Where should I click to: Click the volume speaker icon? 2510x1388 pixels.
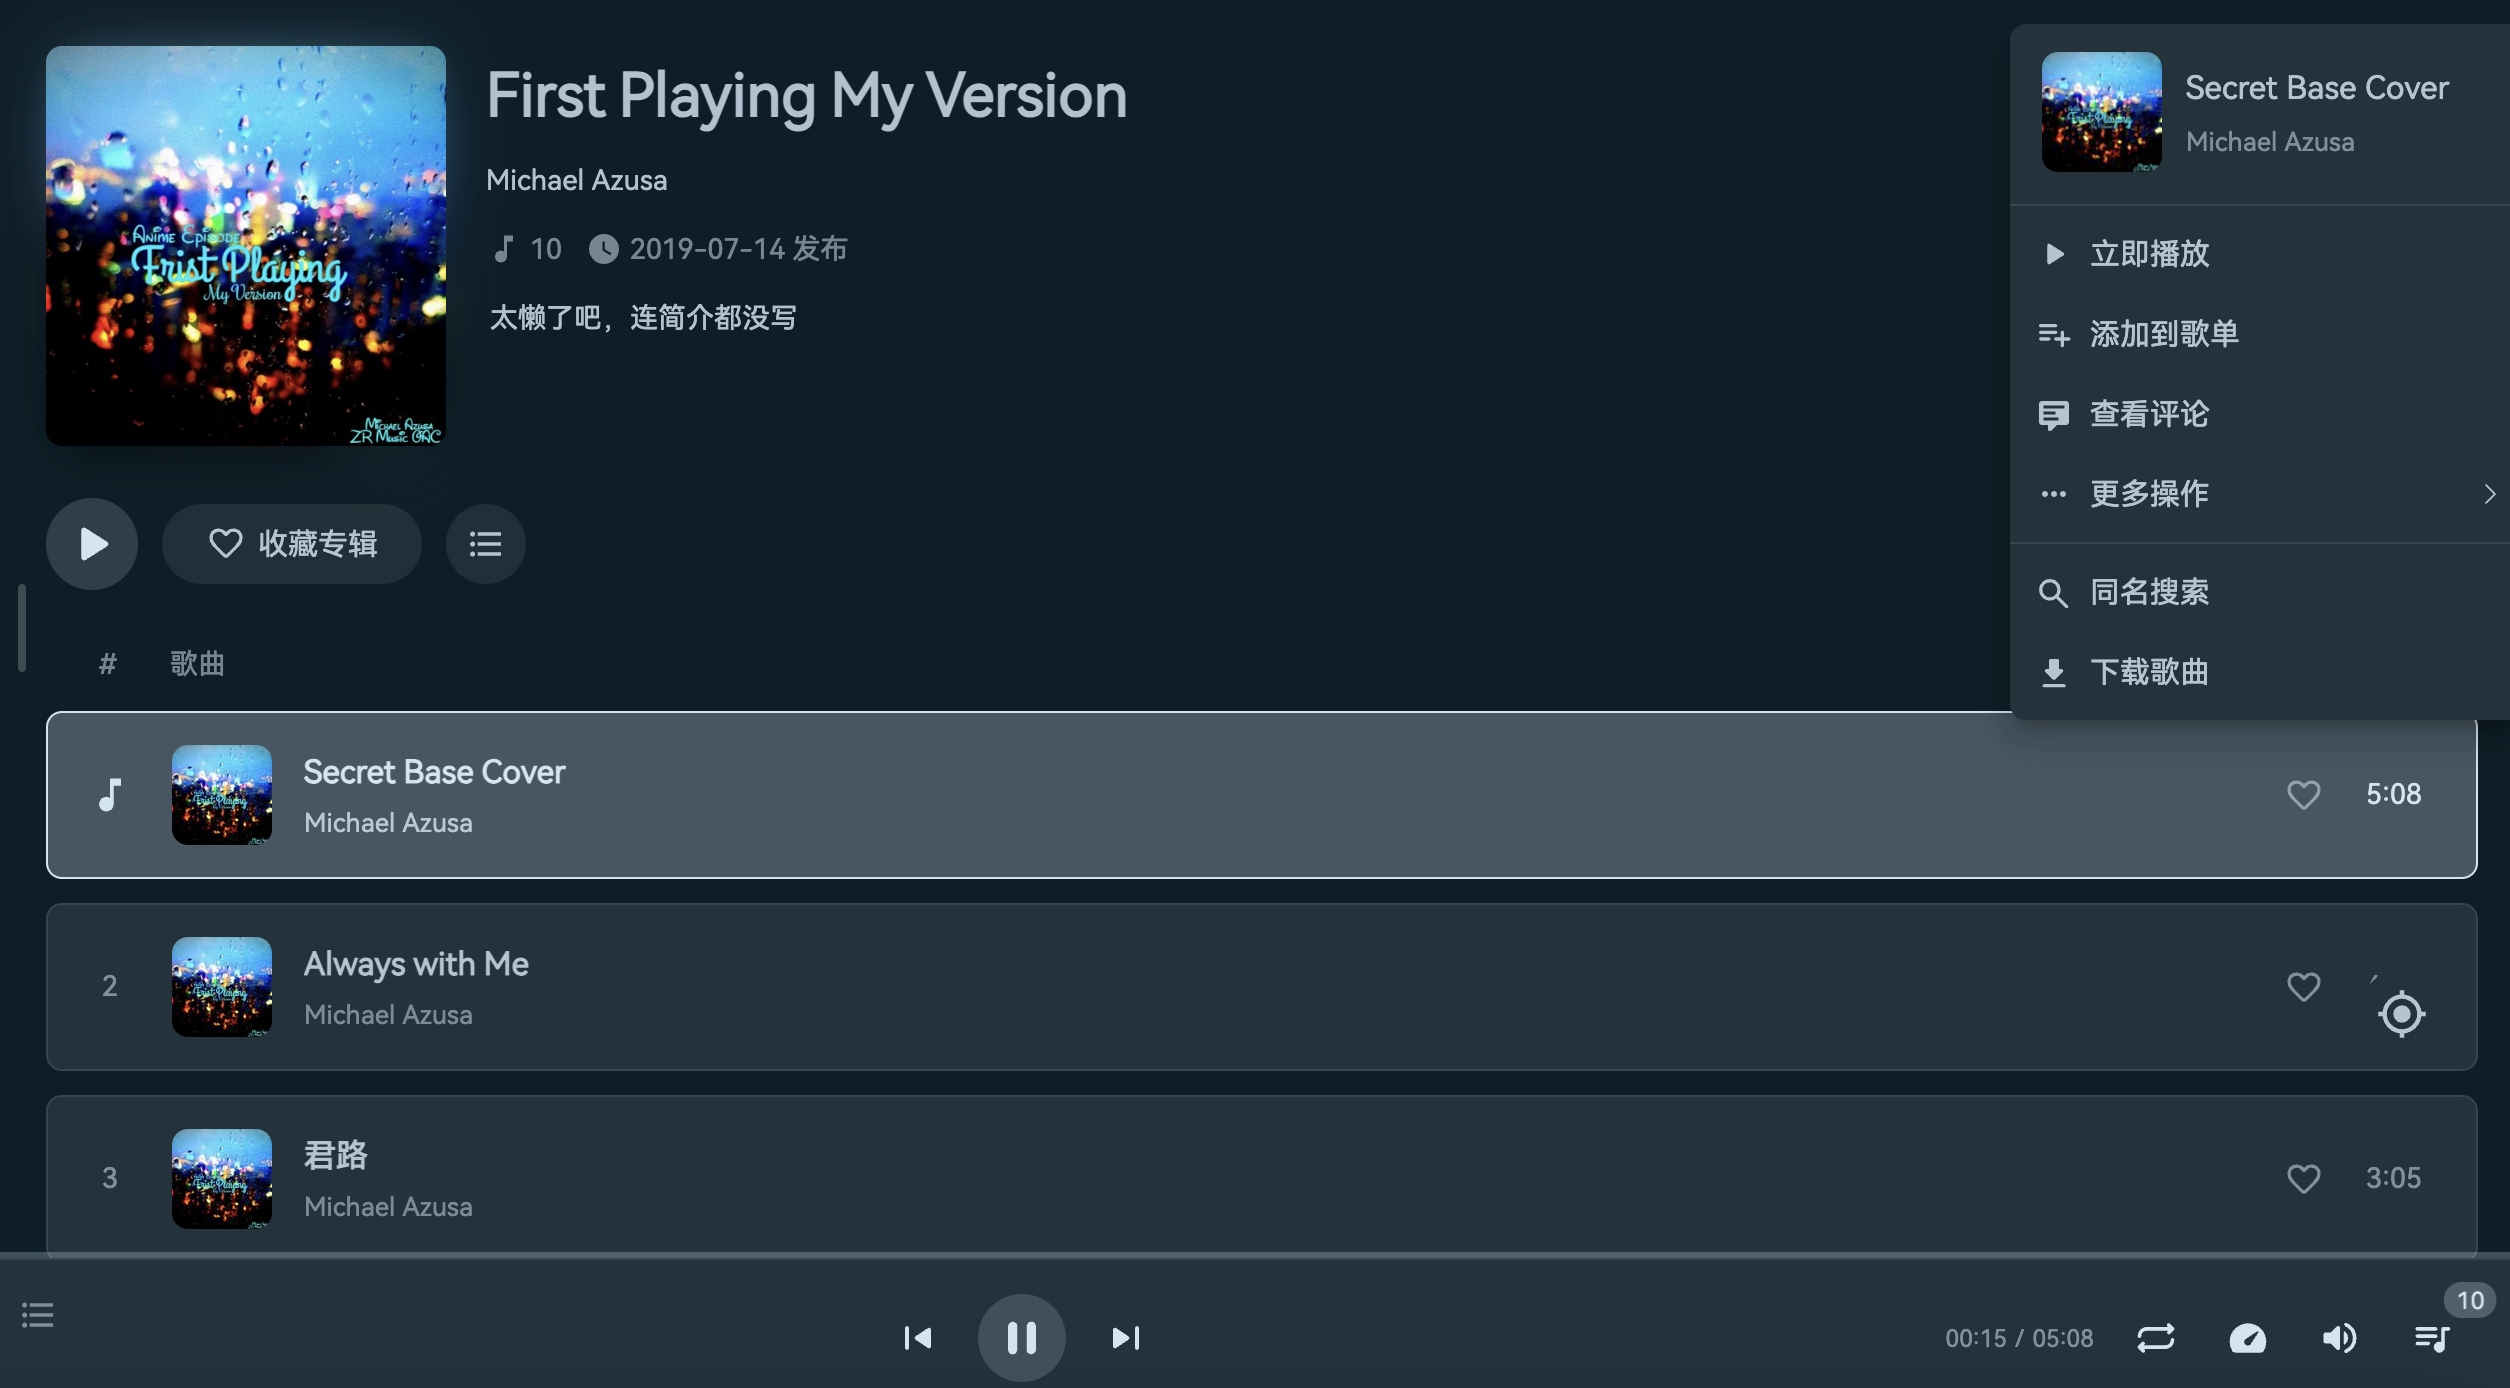click(x=2339, y=1338)
